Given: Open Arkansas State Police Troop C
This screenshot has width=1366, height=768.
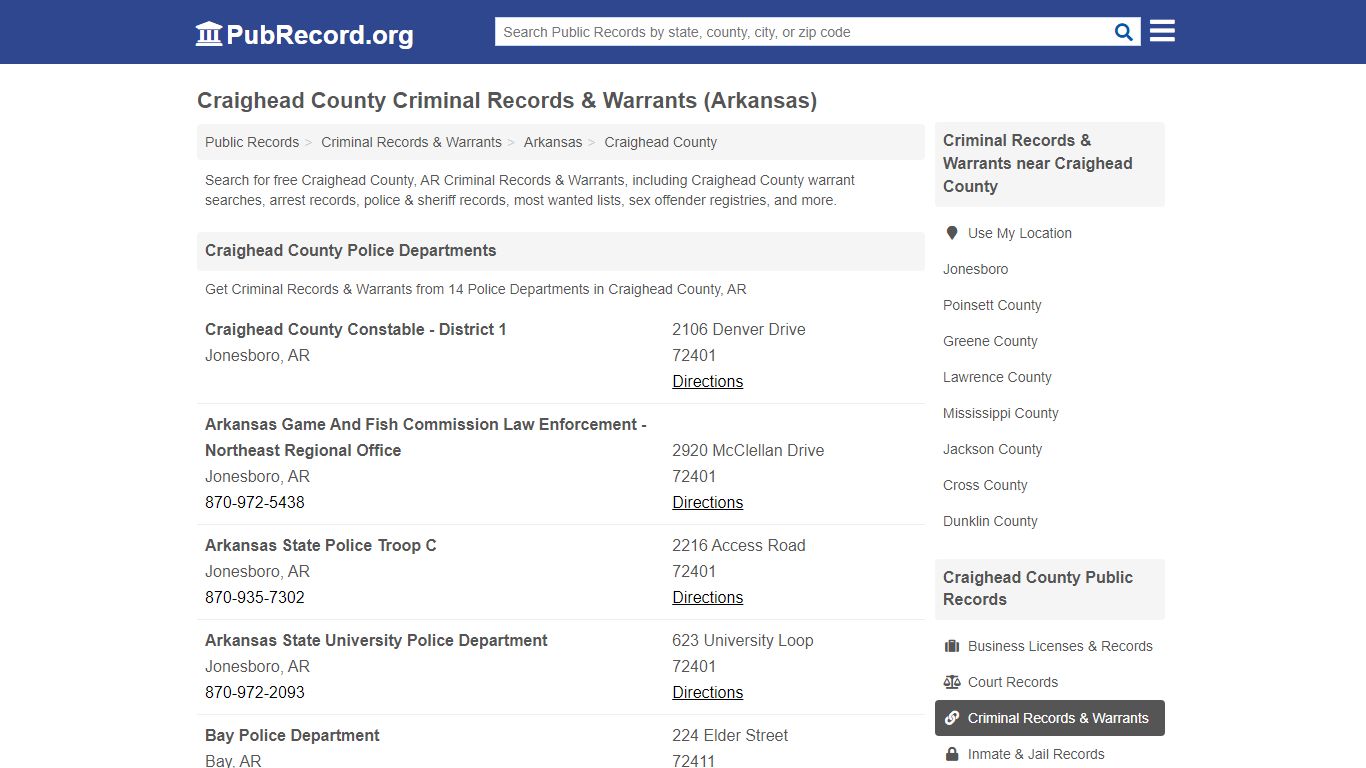Looking at the screenshot, I should click(x=321, y=545).
